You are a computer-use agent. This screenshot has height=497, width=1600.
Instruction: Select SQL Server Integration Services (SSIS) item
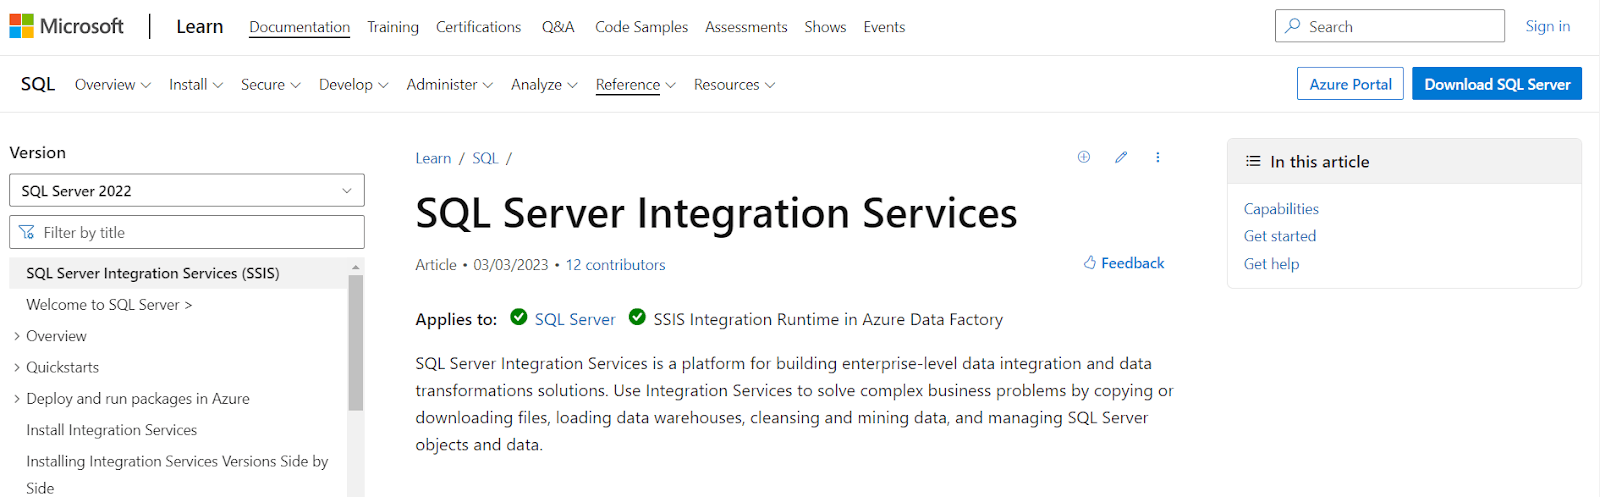click(x=178, y=273)
